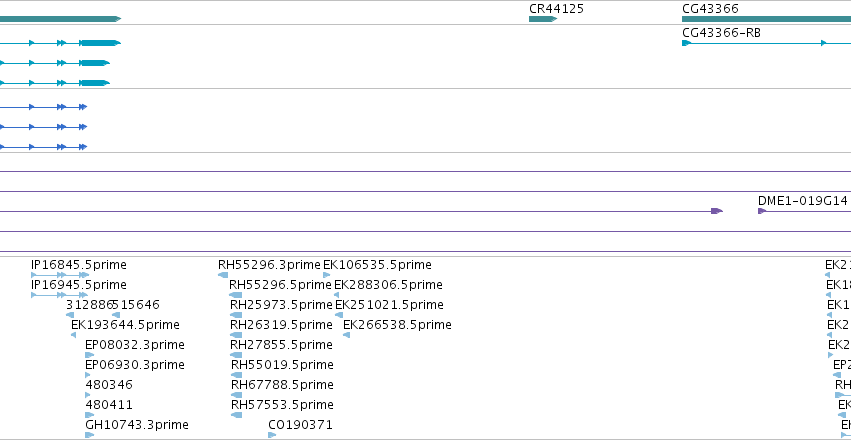Screen dimensions: 851x440
Task: Click the 480346 feature label
Action: (x=109, y=385)
